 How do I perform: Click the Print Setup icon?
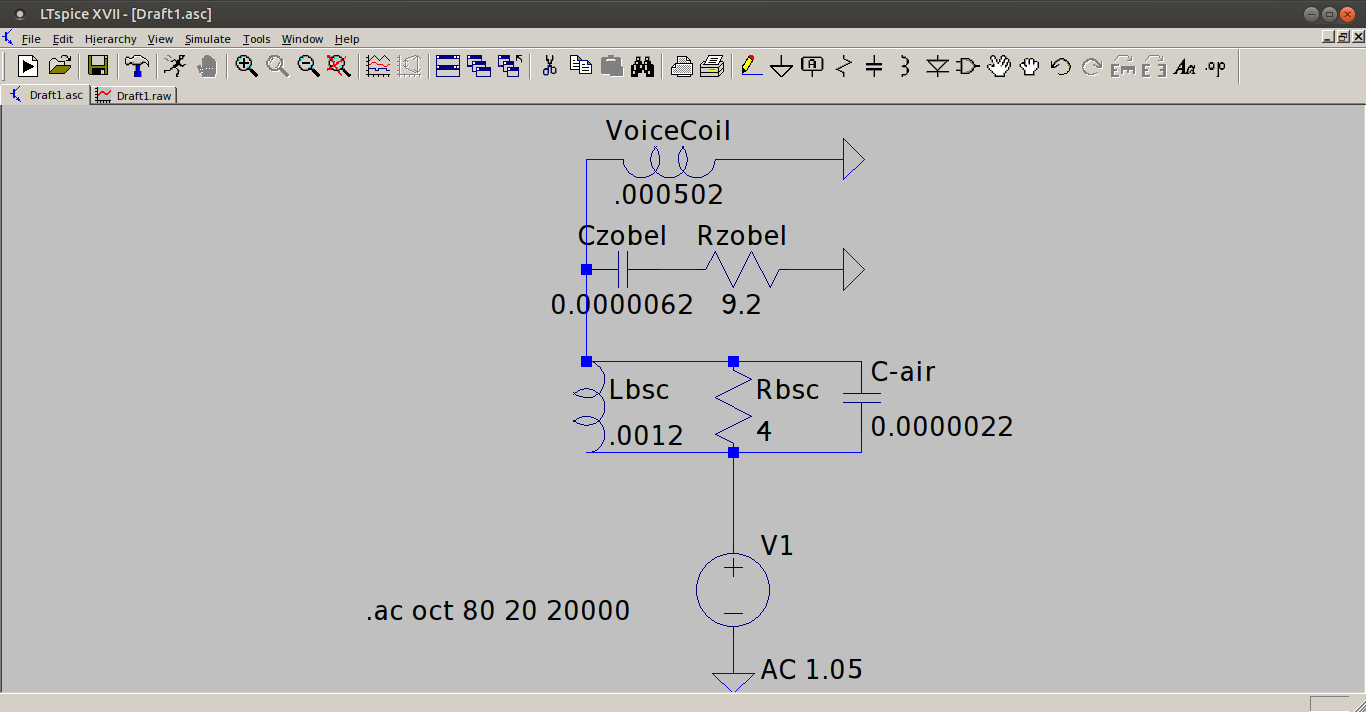point(681,66)
